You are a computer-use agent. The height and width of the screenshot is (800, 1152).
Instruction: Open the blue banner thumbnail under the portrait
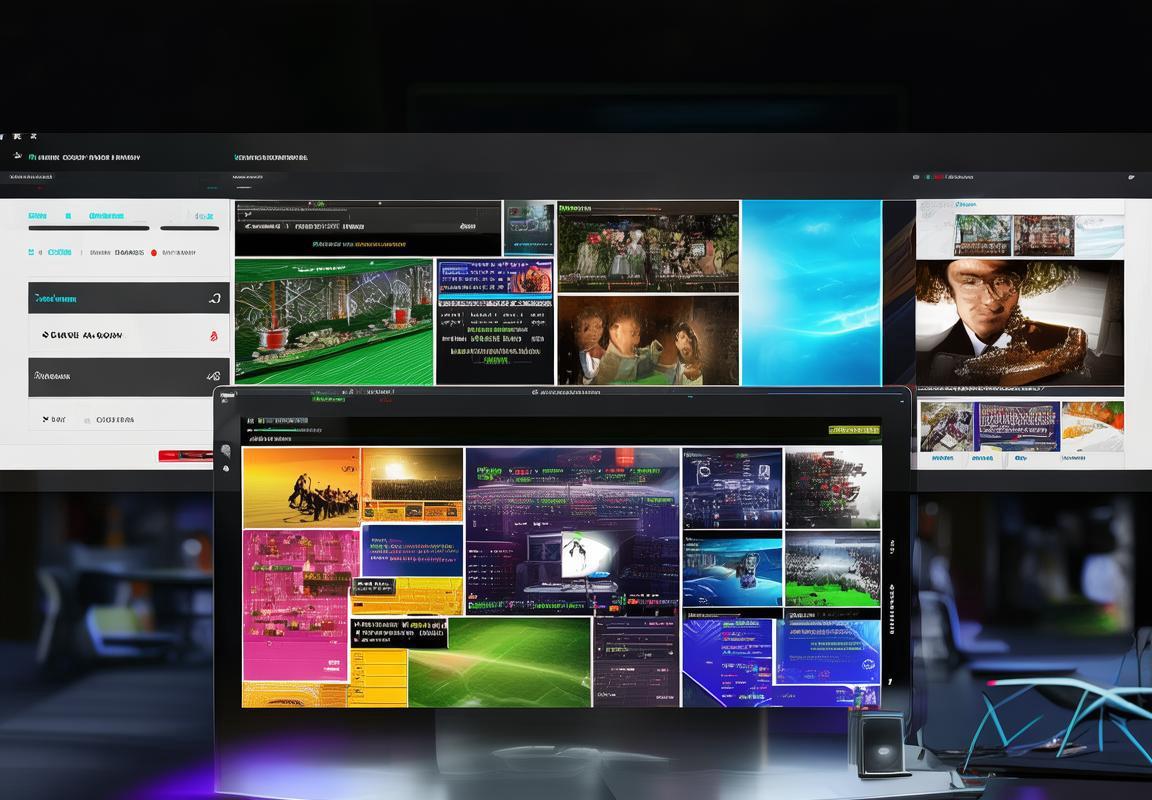1018,426
